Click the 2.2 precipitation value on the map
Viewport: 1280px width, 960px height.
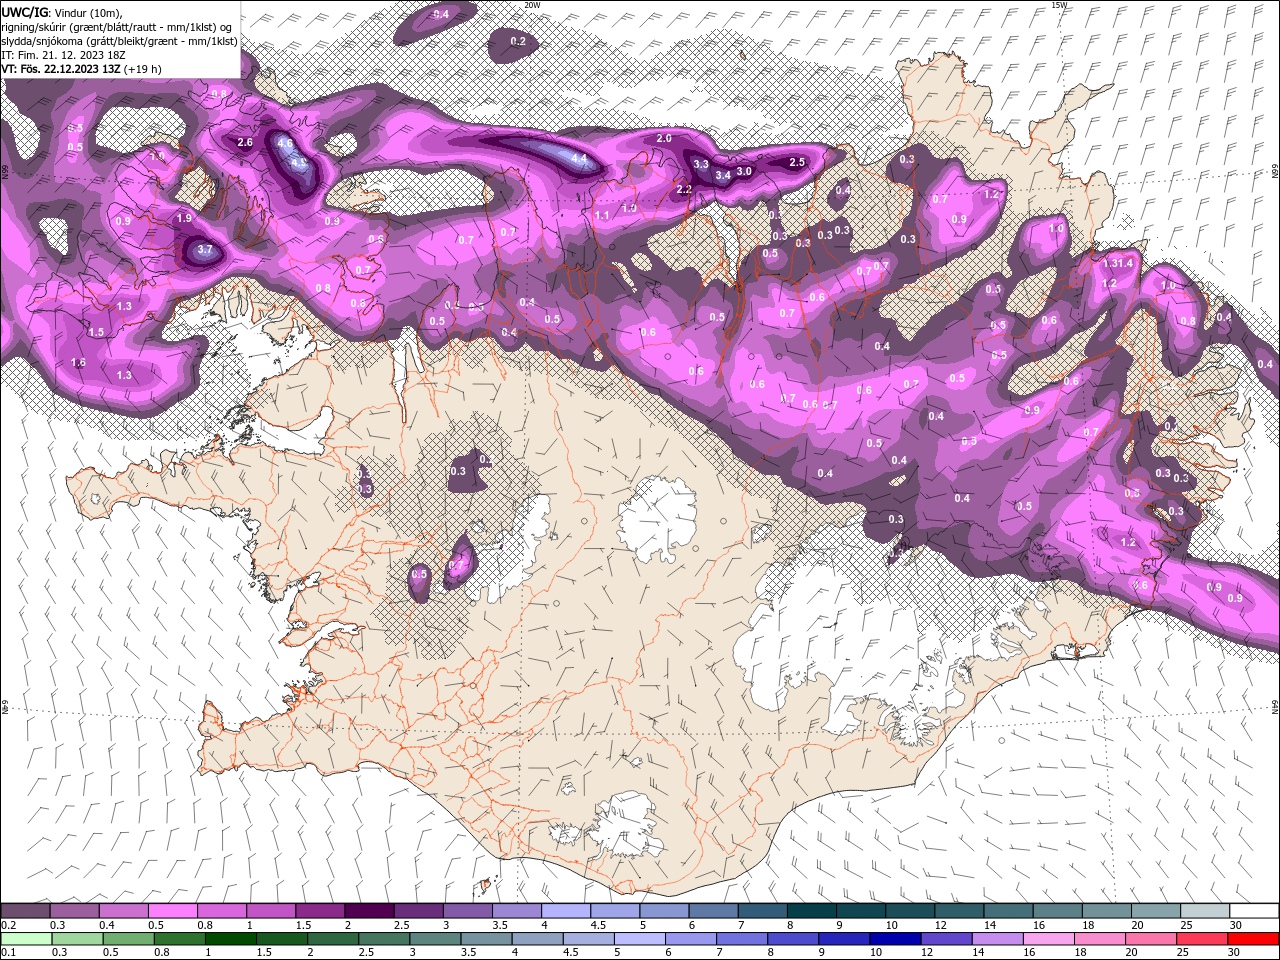(x=684, y=189)
